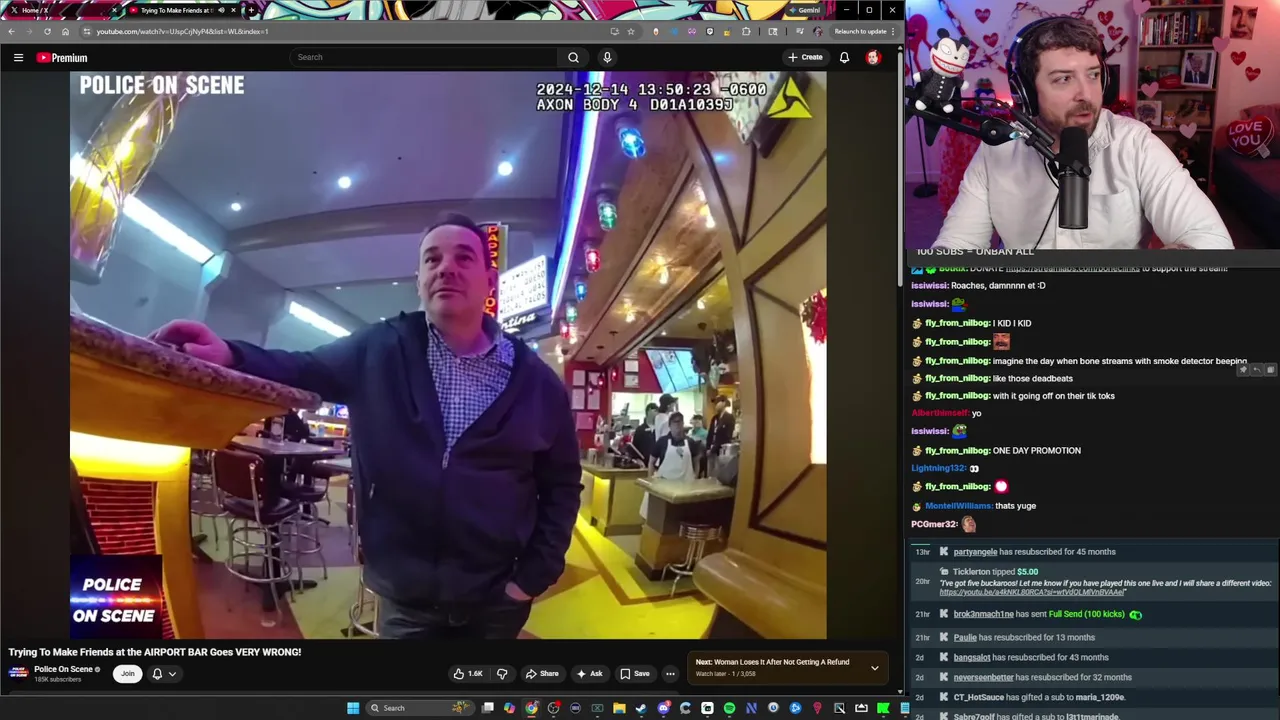Open the Windows Start button

(352, 708)
